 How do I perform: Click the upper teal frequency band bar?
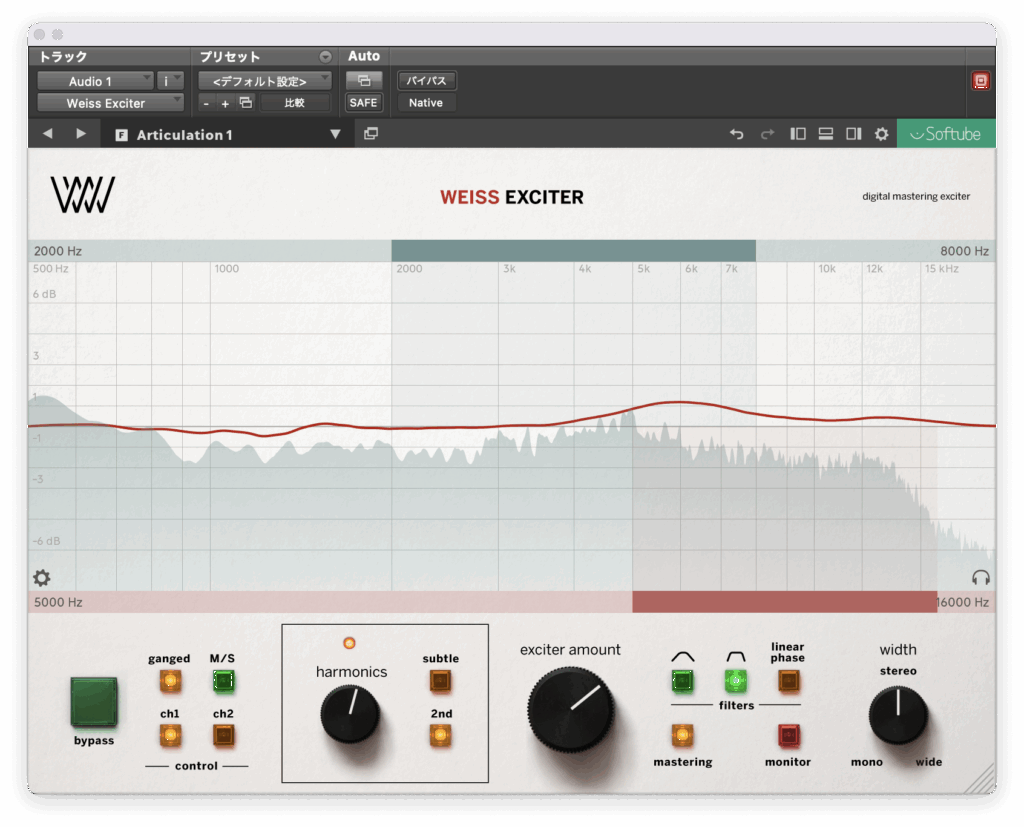(x=573, y=251)
